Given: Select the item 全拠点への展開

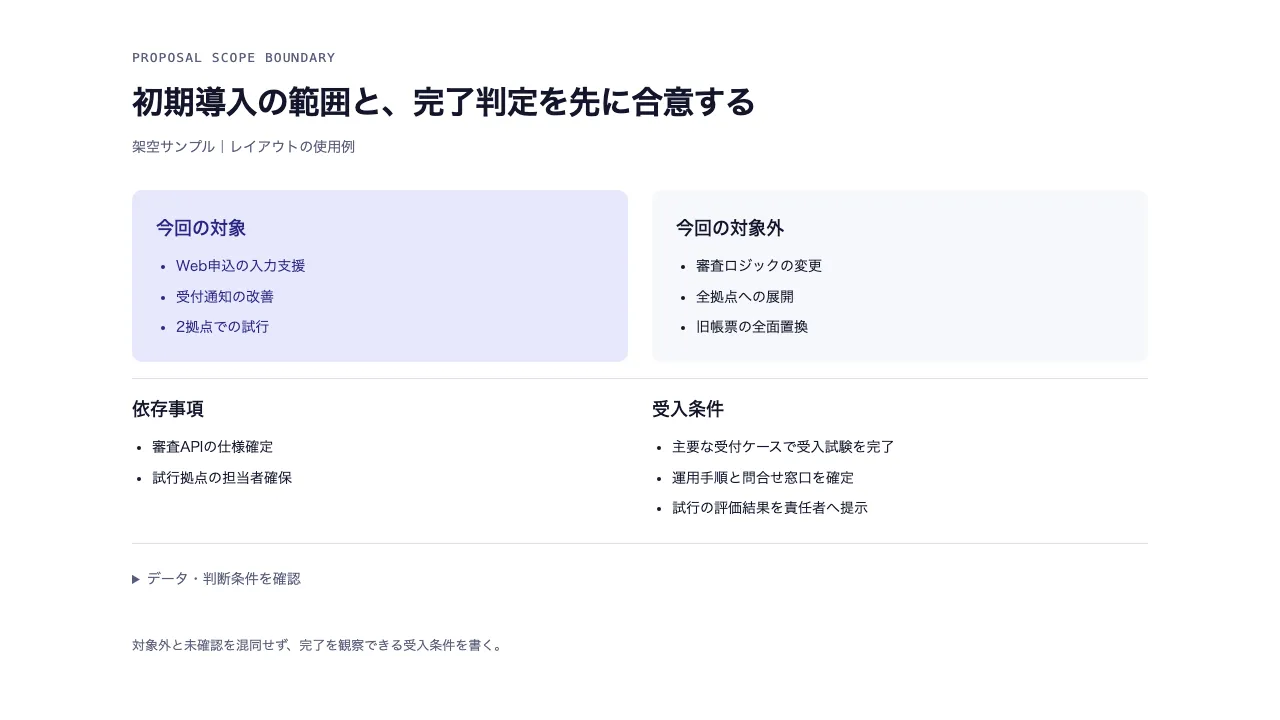Looking at the screenshot, I should pyautogui.click(x=745, y=297).
